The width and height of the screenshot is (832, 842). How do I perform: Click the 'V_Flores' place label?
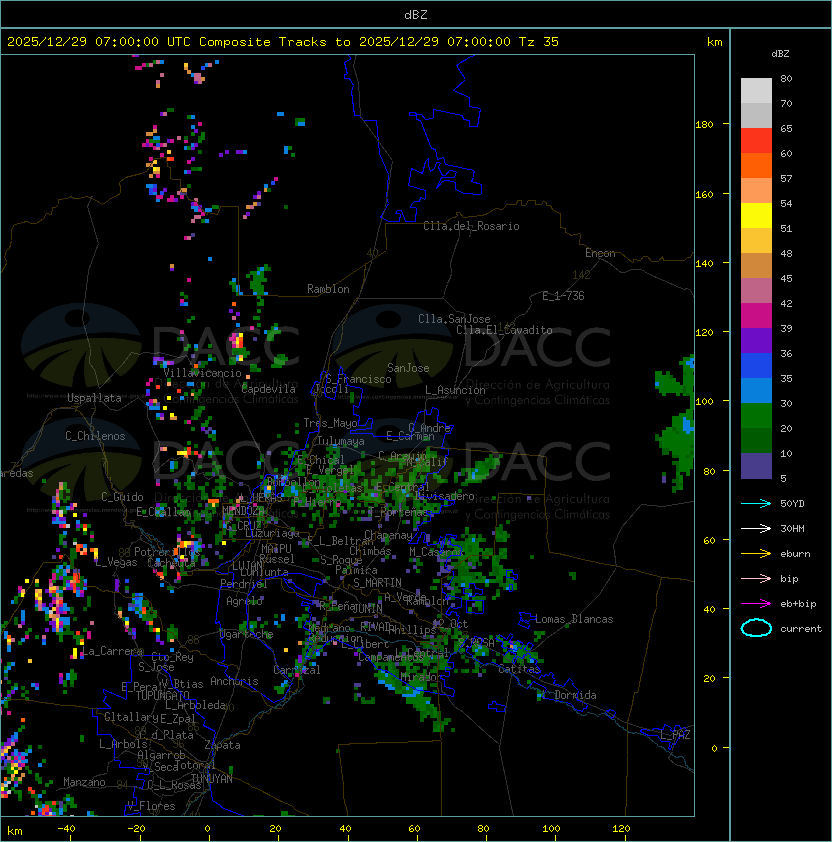point(151,806)
